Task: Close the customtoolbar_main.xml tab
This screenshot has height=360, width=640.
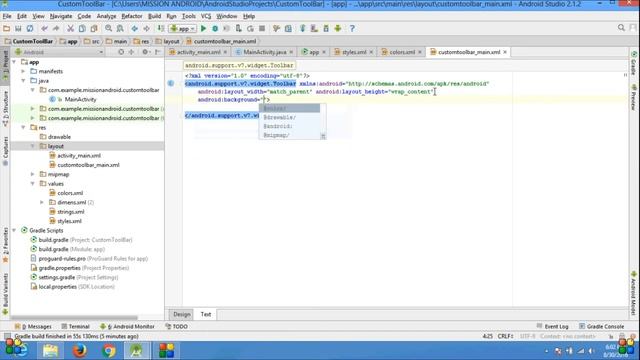Action: (505, 52)
